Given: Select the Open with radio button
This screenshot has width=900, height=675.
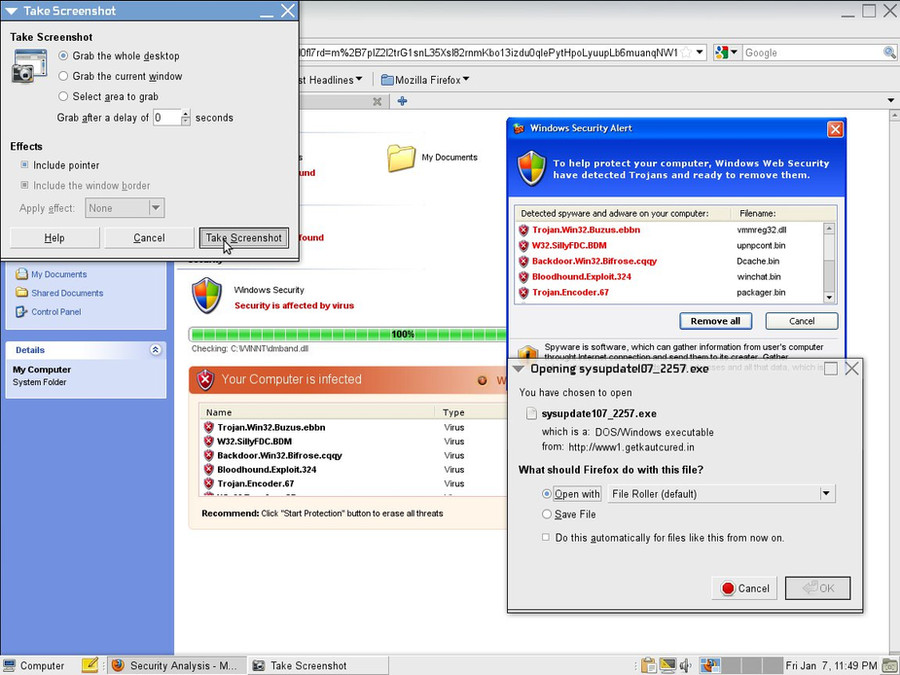Looking at the screenshot, I should (x=546, y=494).
